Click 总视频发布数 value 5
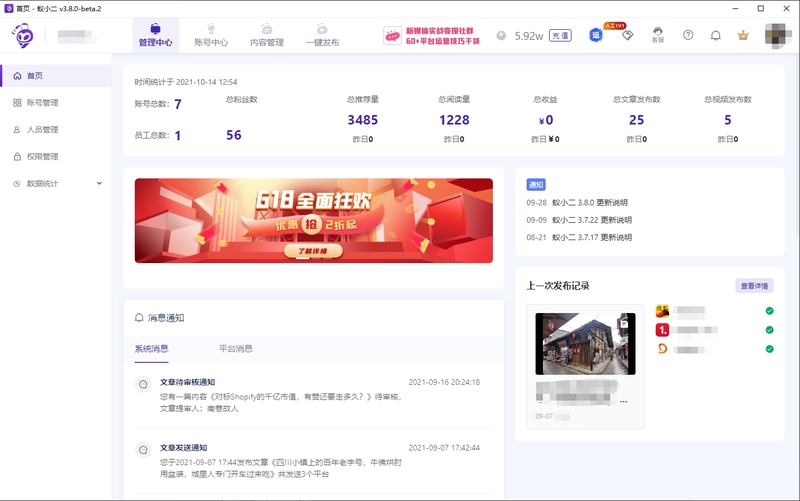800x501 pixels. pos(728,120)
